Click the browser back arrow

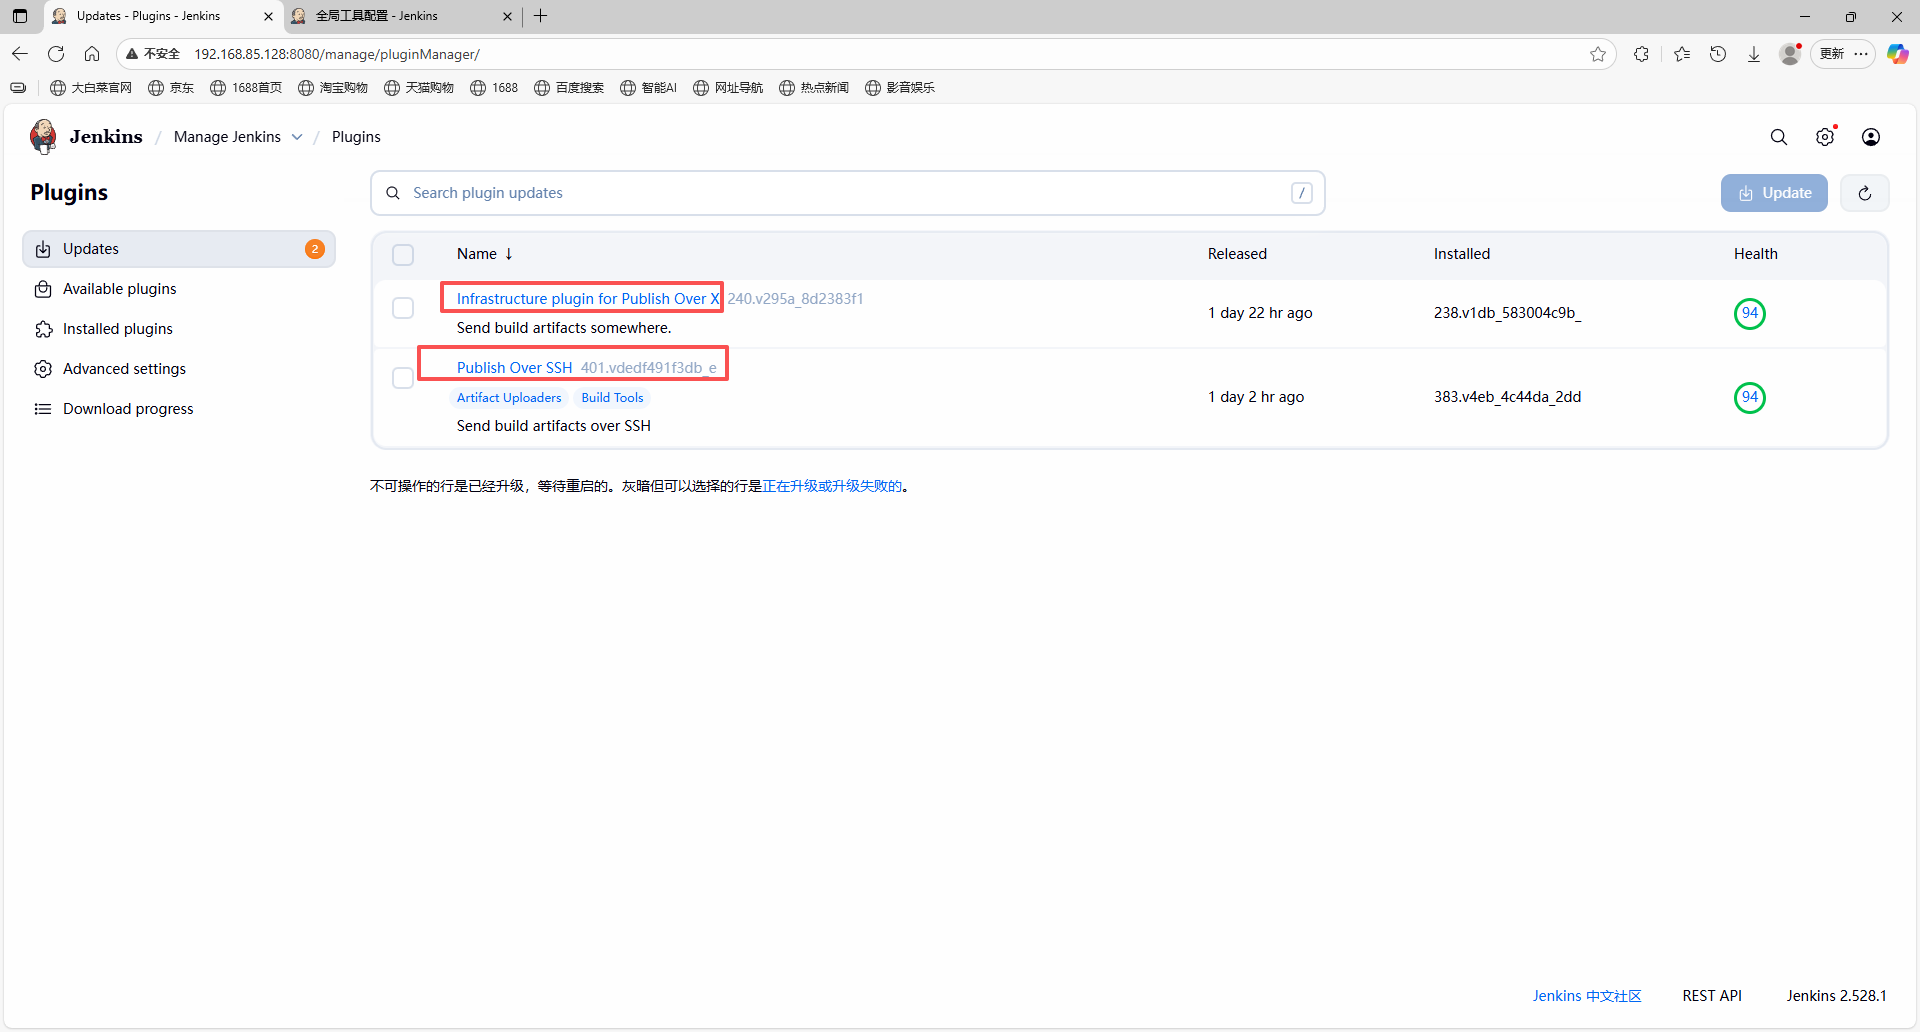(x=20, y=54)
